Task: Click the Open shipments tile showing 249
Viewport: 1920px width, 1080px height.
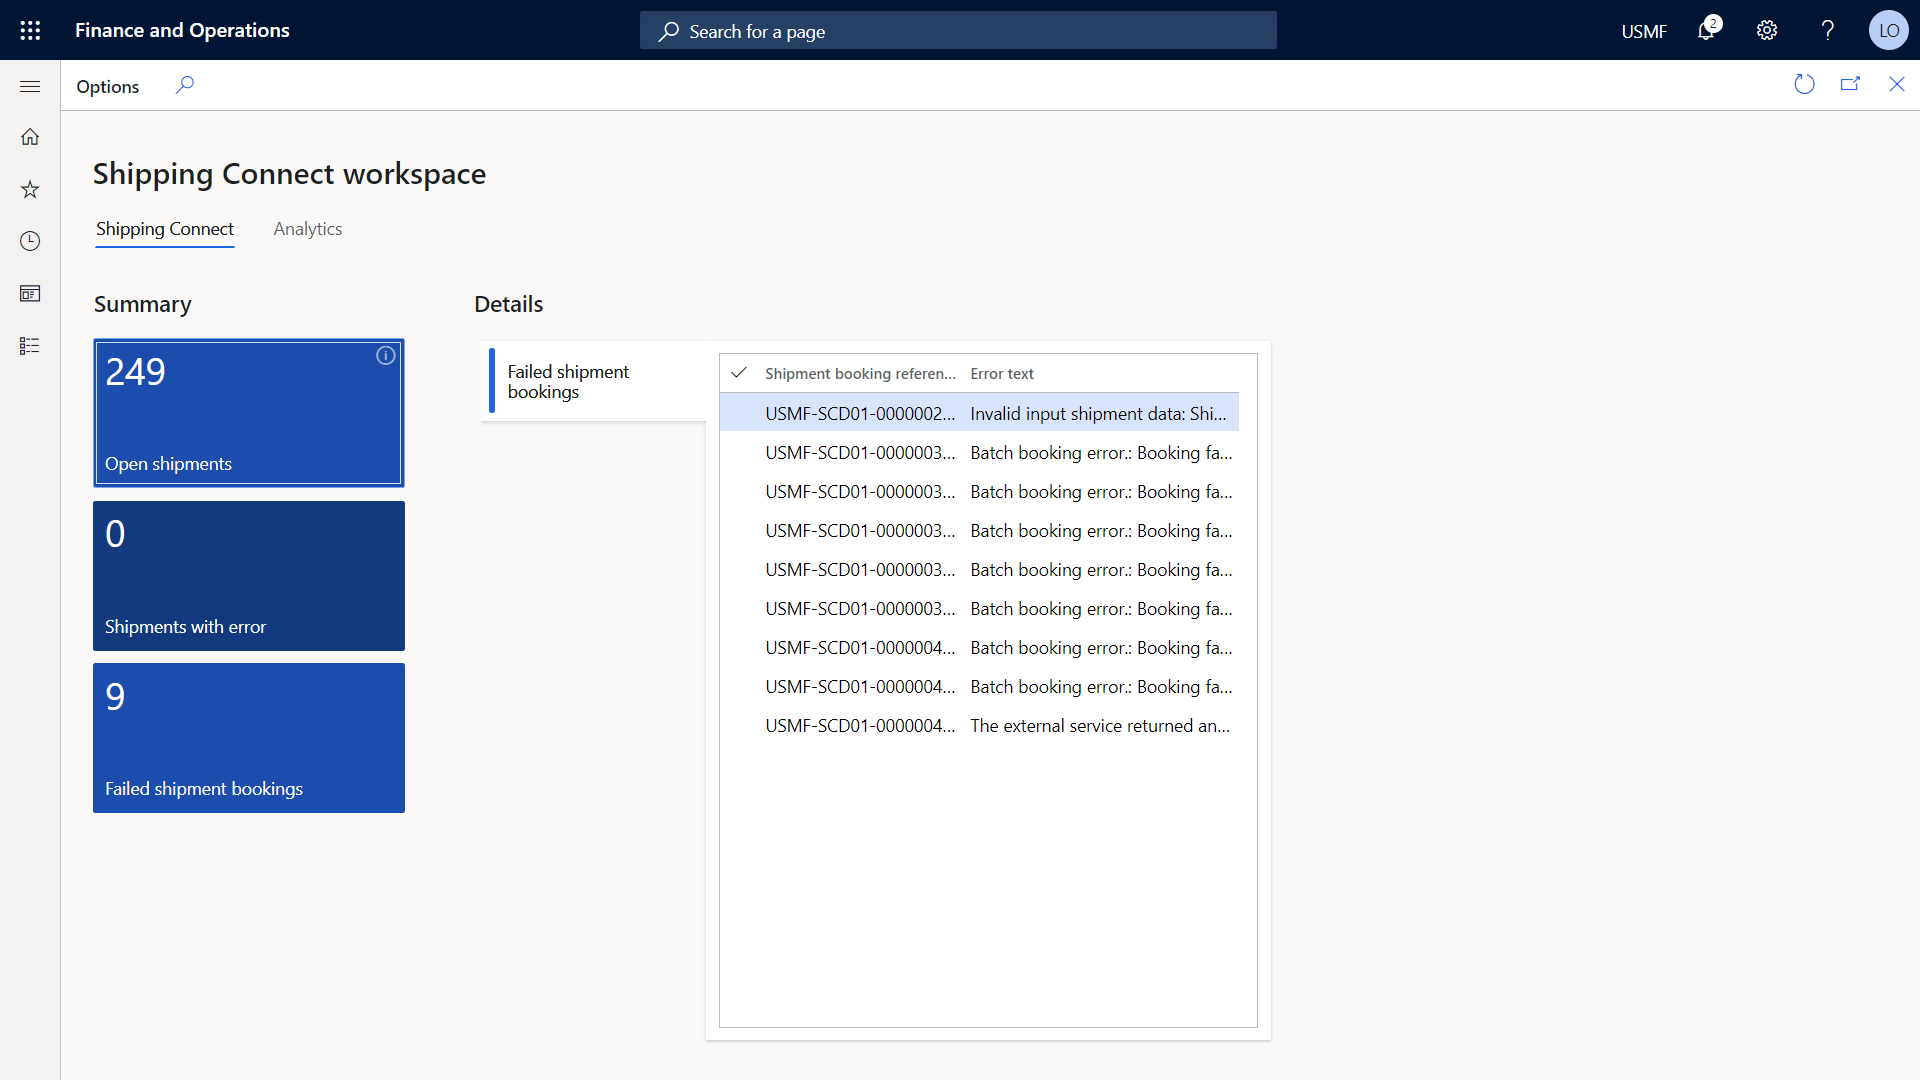Action: tap(248, 412)
